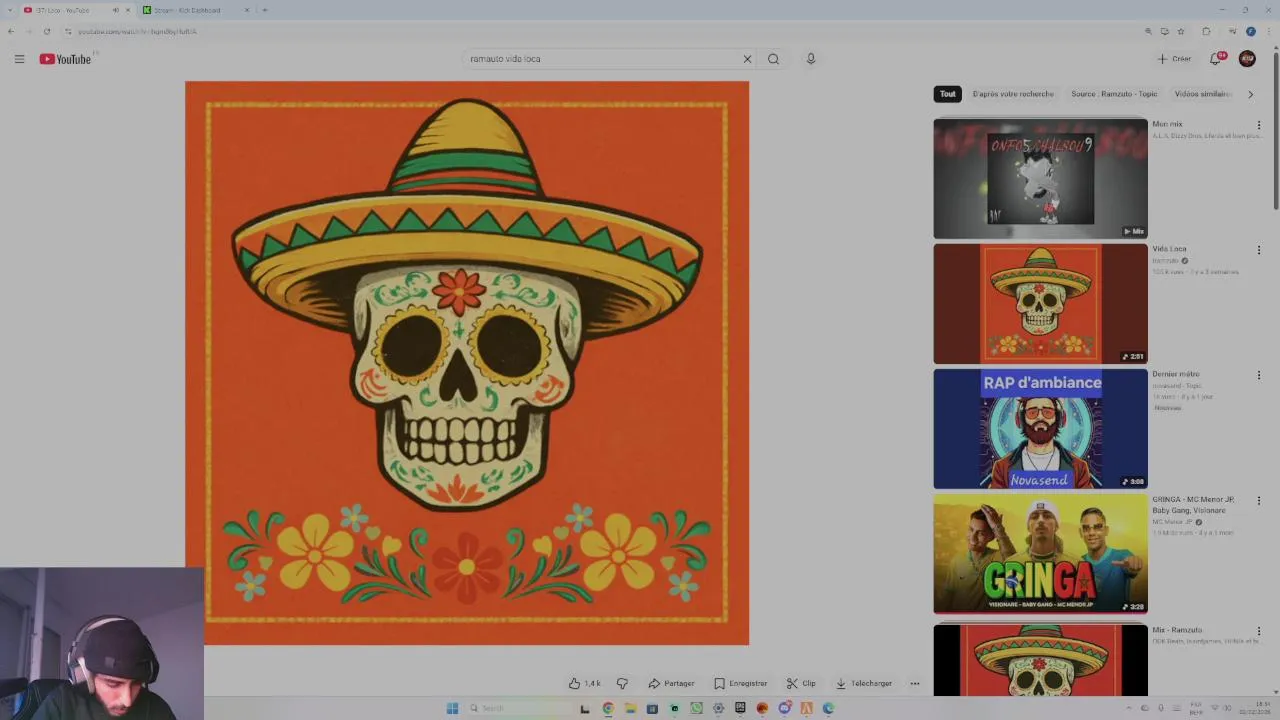Open the Mon mix video thumbnail
Image resolution: width=1280 pixels, height=720 pixels.
[1040, 179]
